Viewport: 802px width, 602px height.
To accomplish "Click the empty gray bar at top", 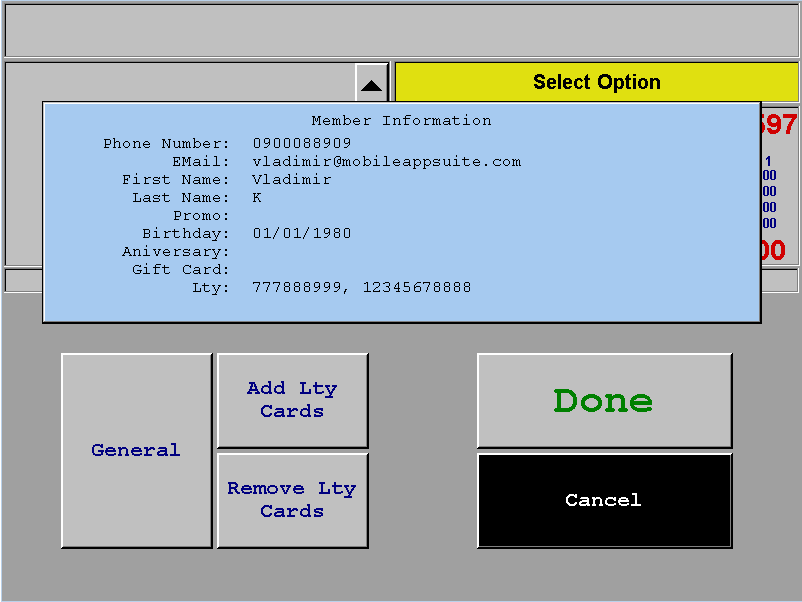I will (x=400, y=33).
